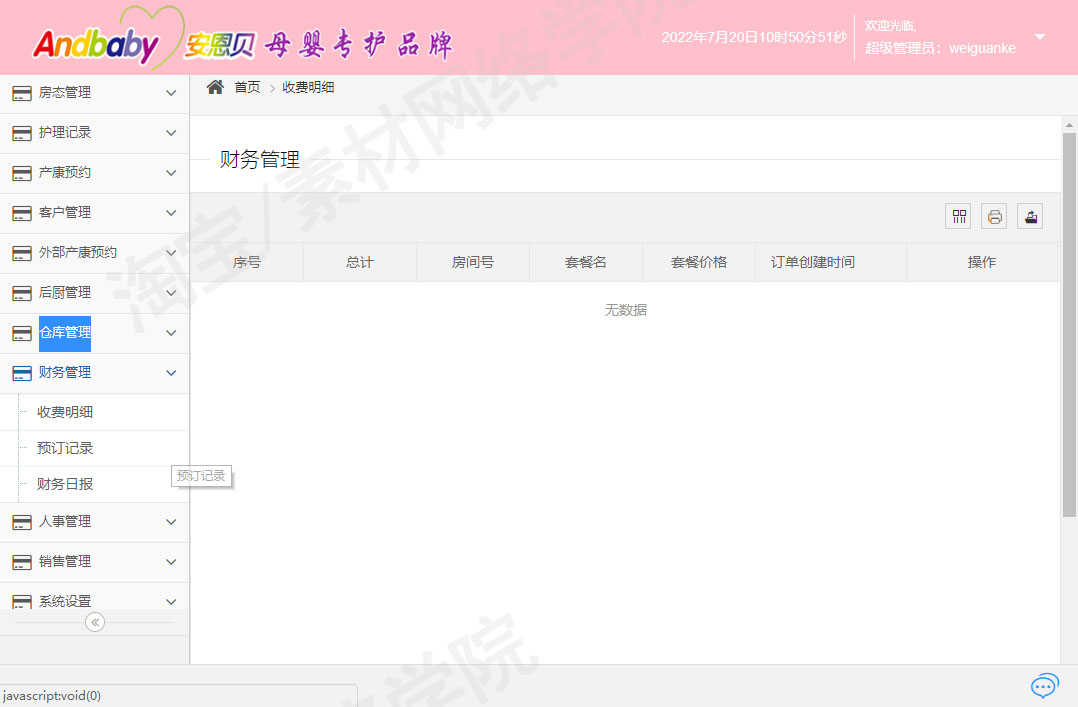
Task: Expand the 护理记录 chevron
Action: tap(171, 133)
